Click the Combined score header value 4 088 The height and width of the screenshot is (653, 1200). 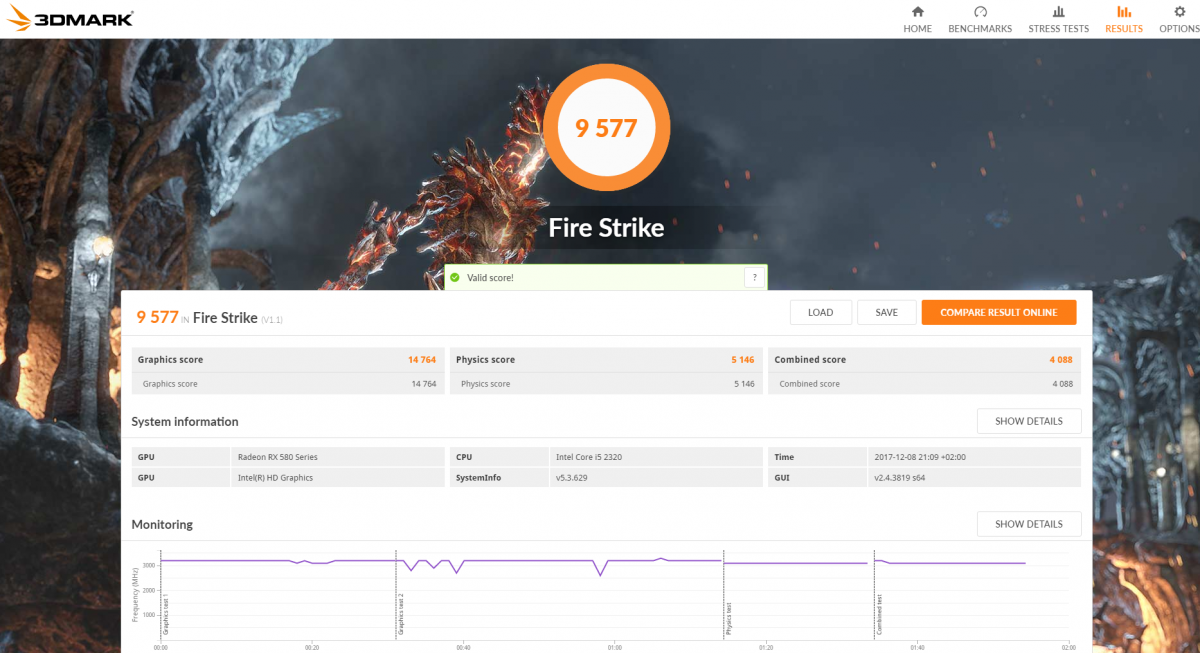pos(1061,360)
